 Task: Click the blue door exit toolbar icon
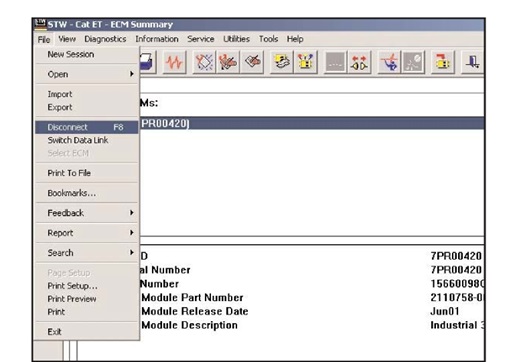(x=472, y=62)
